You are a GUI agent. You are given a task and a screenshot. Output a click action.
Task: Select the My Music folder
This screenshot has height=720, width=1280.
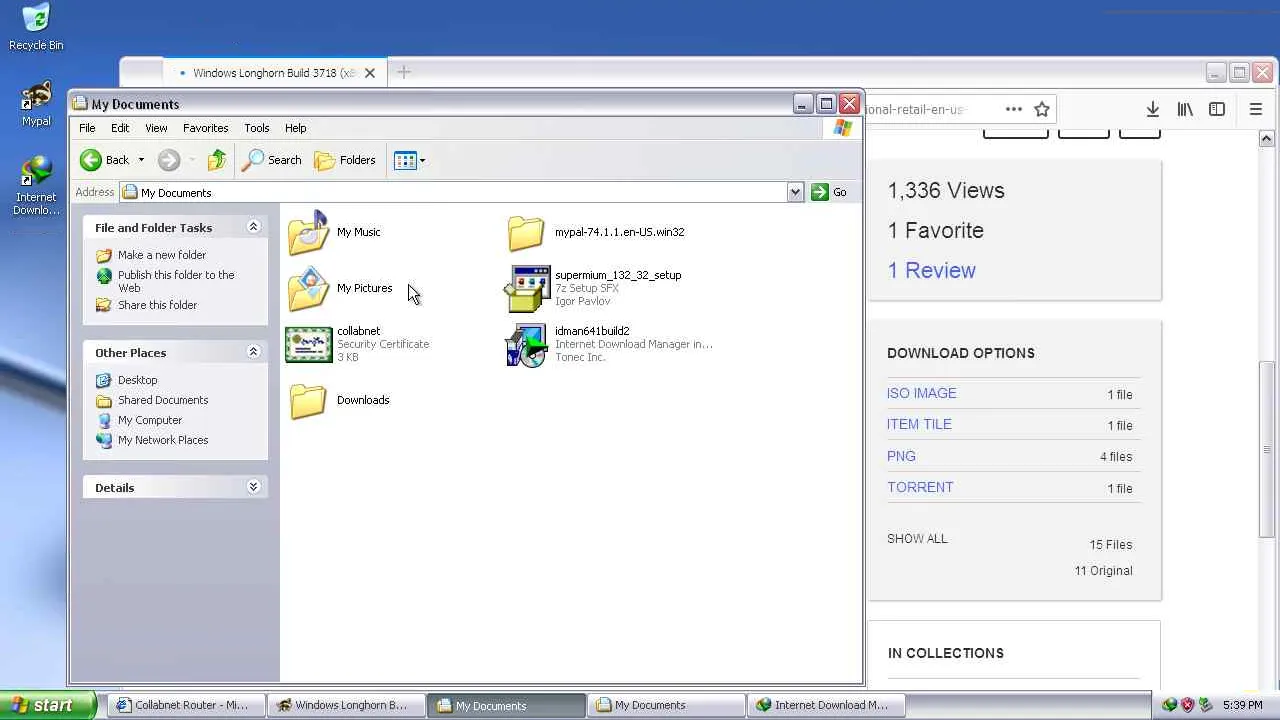click(334, 232)
